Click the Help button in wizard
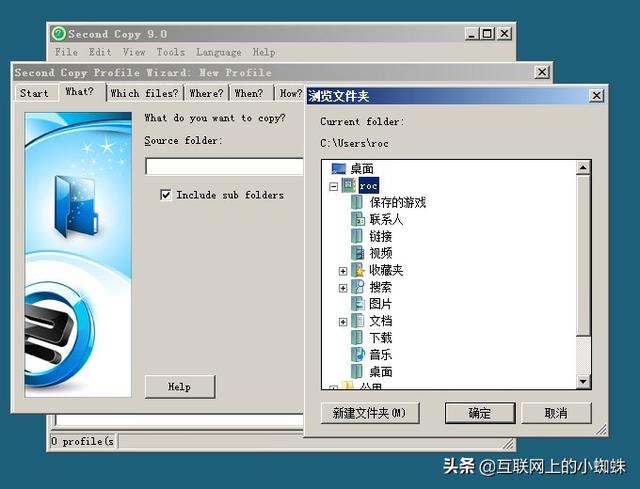The width and height of the screenshot is (640, 489). [180, 387]
